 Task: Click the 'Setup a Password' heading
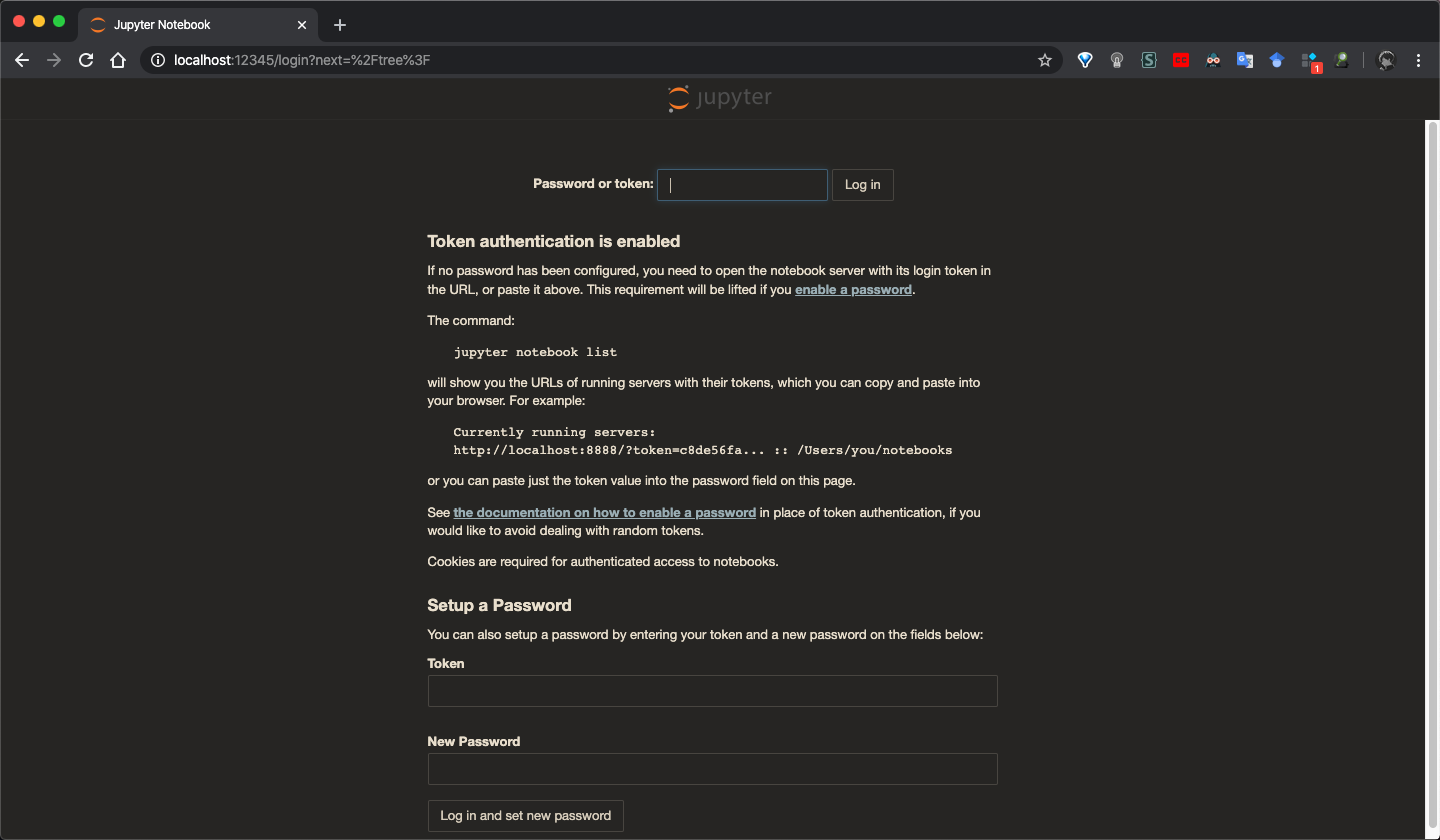(x=499, y=605)
